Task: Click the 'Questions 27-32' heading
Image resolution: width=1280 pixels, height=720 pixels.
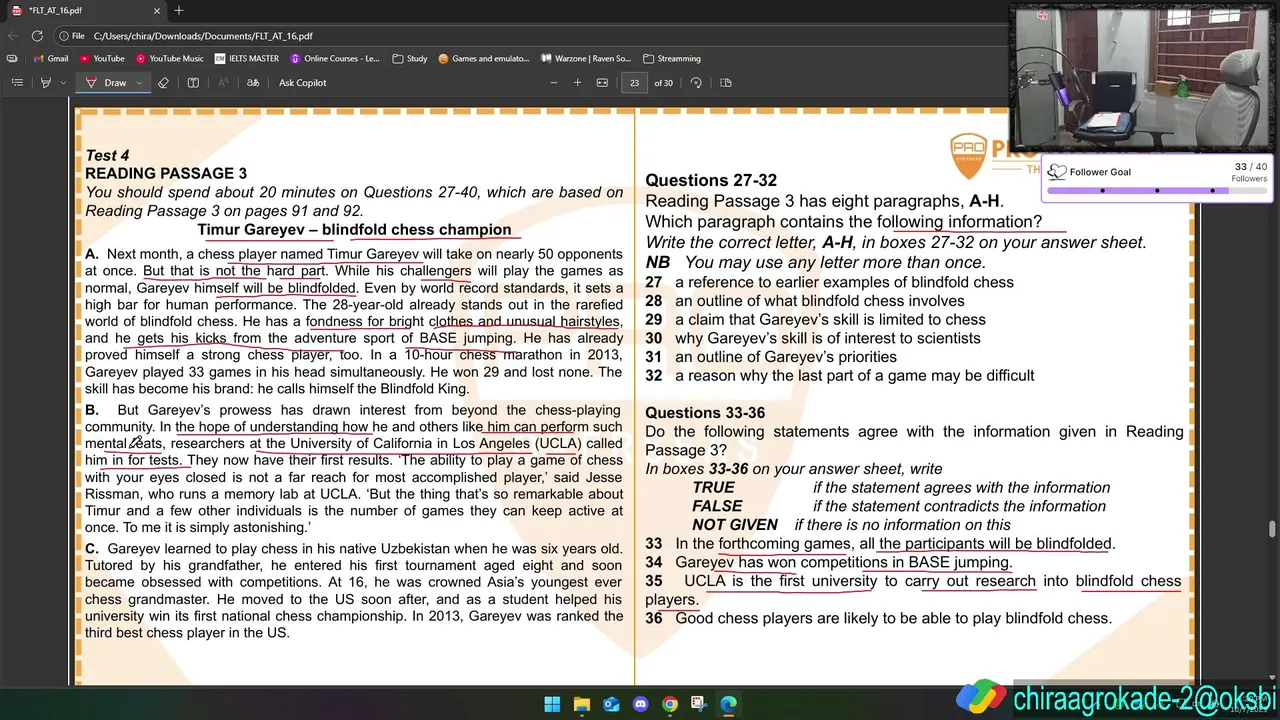Action: tap(711, 181)
